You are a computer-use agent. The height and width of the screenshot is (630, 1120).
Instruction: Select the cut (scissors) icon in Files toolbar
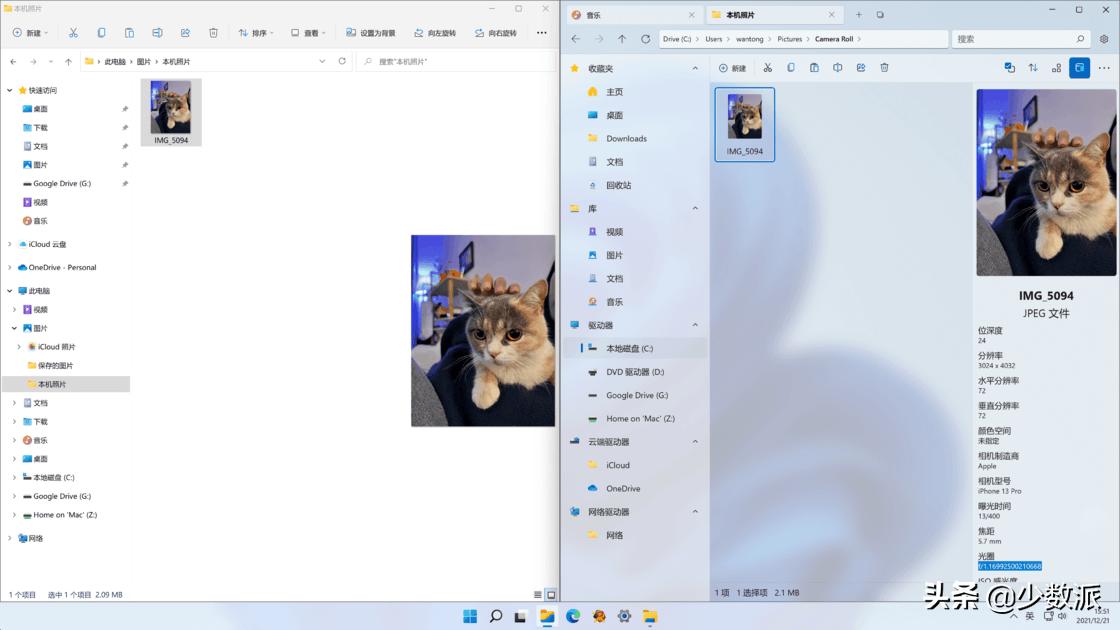tap(769, 67)
